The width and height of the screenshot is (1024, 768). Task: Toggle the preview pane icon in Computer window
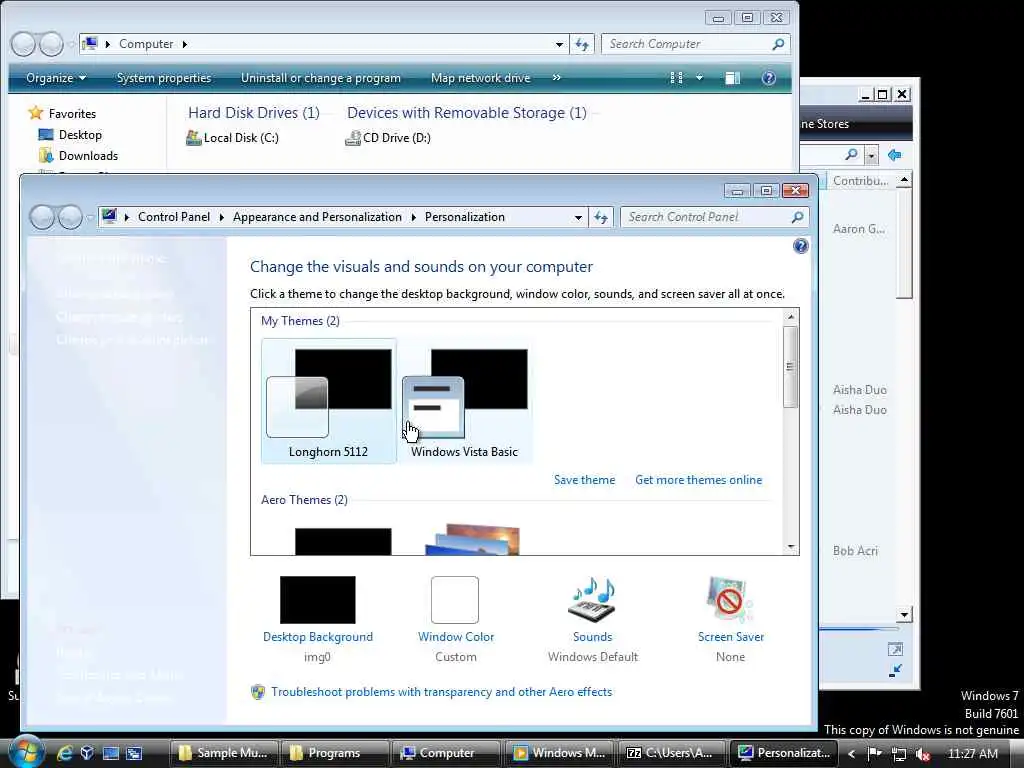point(733,78)
